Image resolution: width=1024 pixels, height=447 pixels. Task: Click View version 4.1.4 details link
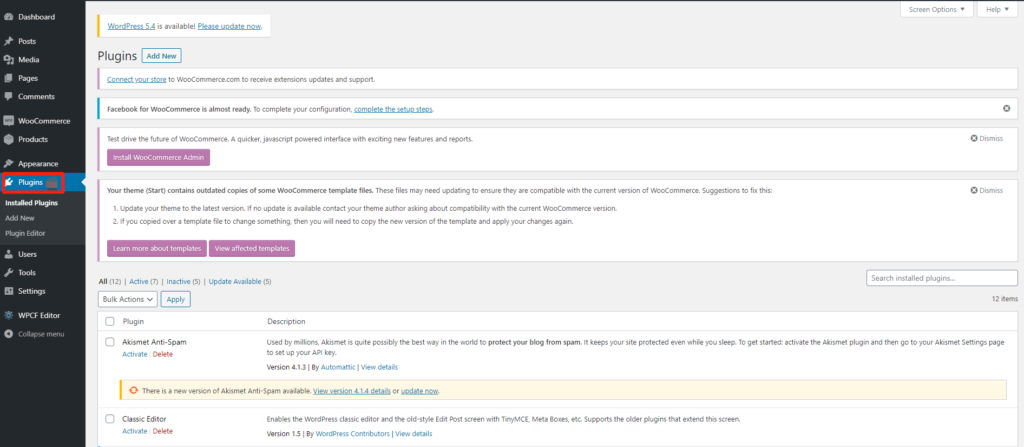(x=352, y=391)
